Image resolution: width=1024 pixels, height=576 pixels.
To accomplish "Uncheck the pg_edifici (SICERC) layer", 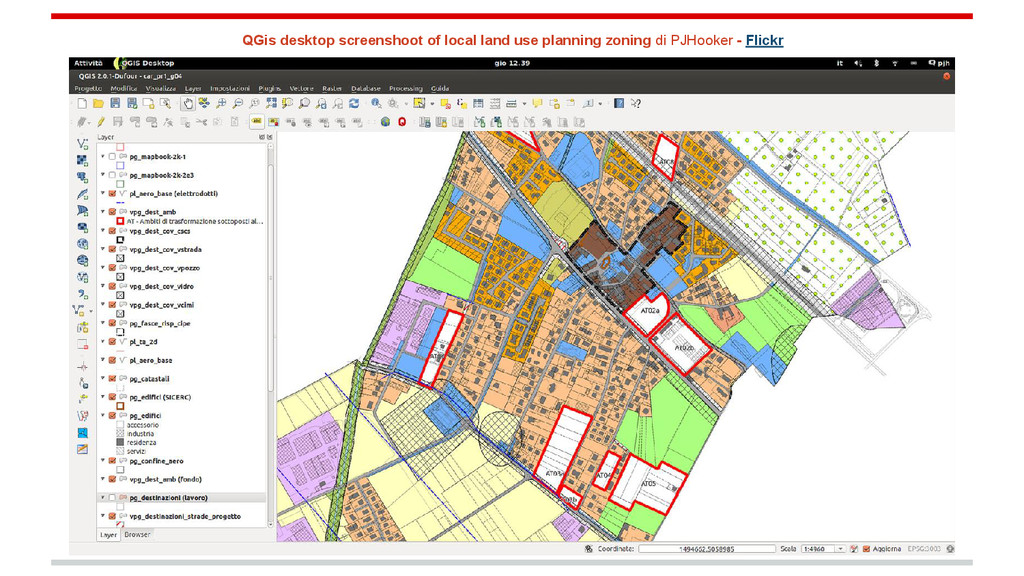I will coord(112,396).
